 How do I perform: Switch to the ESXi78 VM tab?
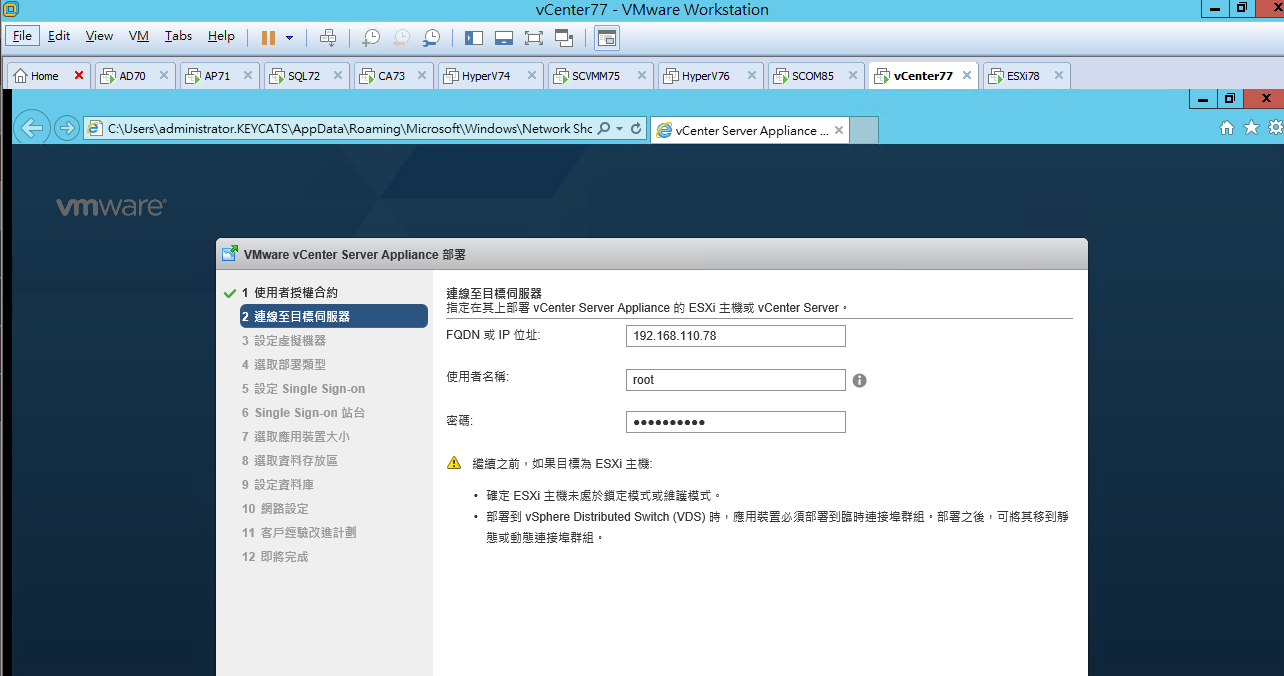1022,76
